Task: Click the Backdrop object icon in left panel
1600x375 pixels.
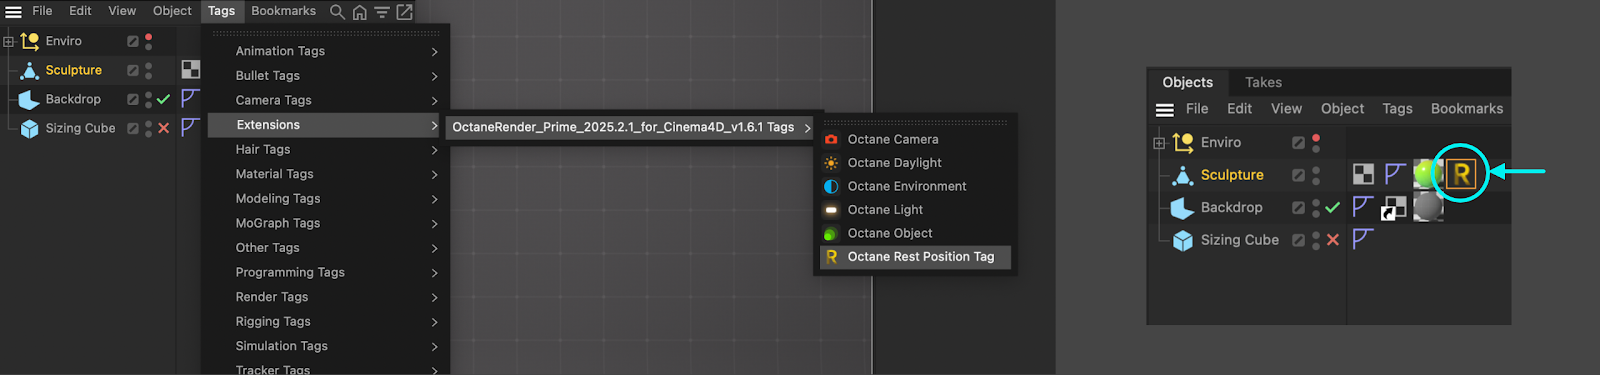Action: pos(30,99)
